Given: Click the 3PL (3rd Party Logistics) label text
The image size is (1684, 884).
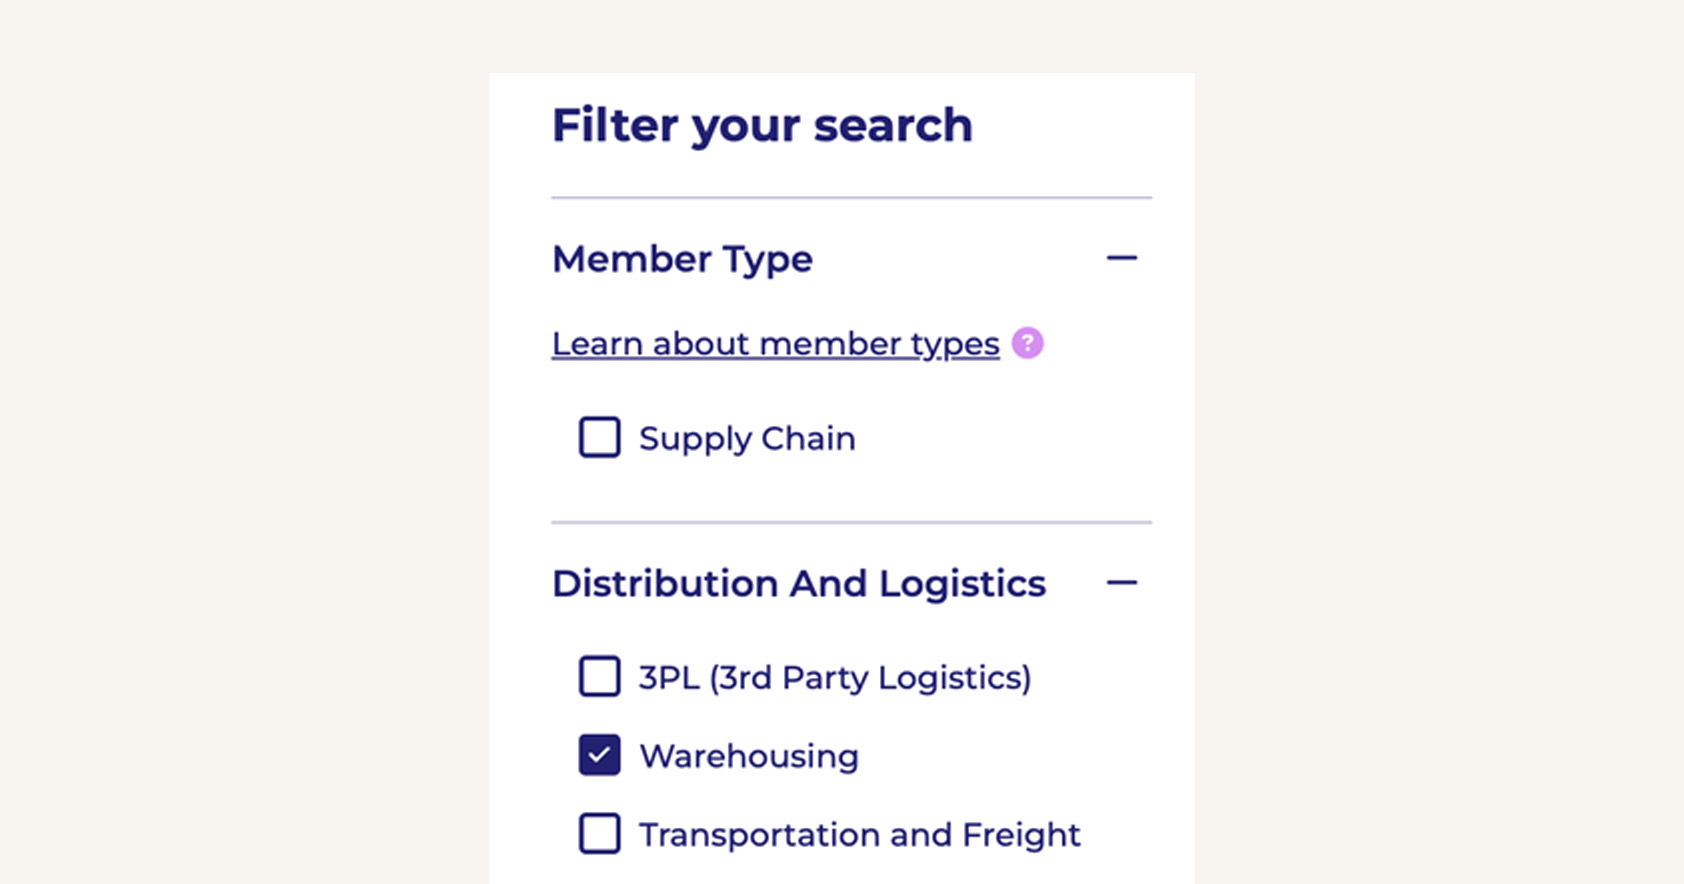Looking at the screenshot, I should pos(834,677).
